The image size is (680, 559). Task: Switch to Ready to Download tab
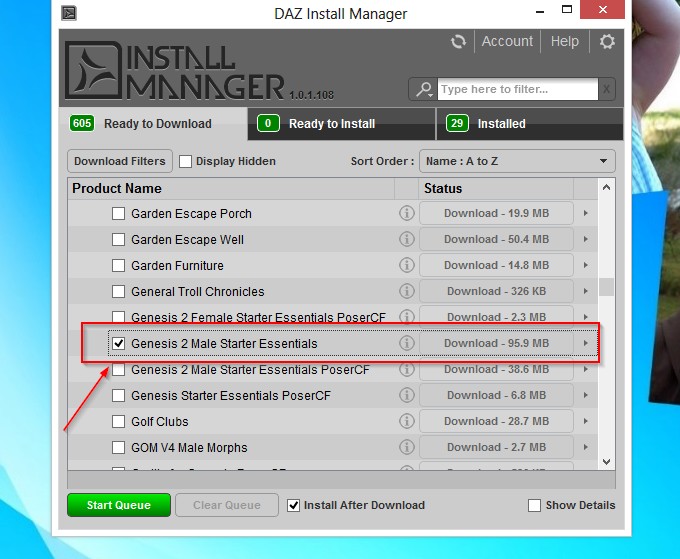click(x=153, y=124)
